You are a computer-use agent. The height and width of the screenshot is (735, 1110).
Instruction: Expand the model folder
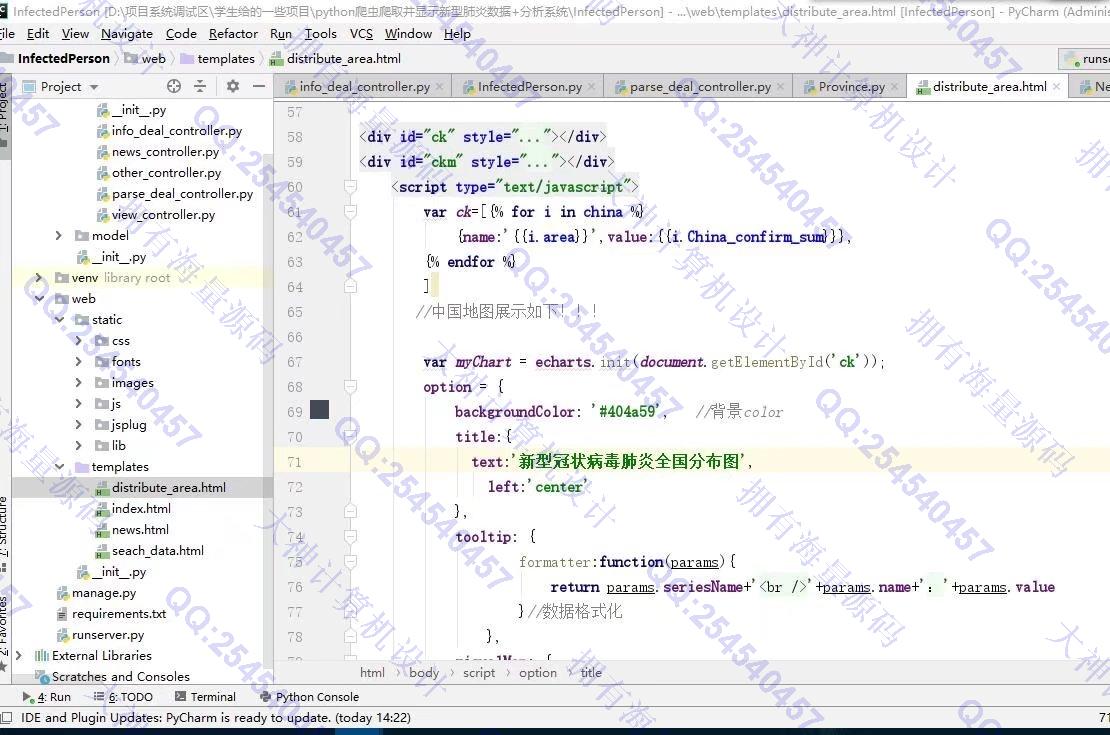click(59, 236)
